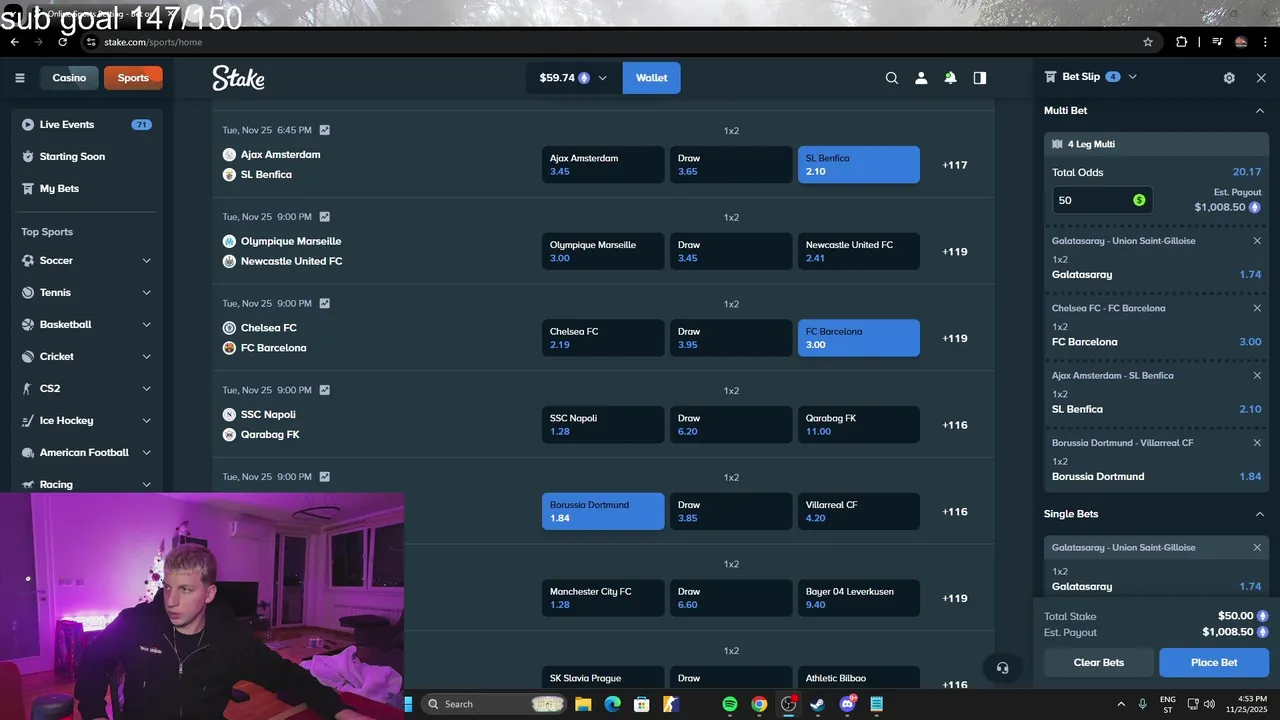Open the hamburger menu icon
The image size is (1280, 720).
coord(19,78)
